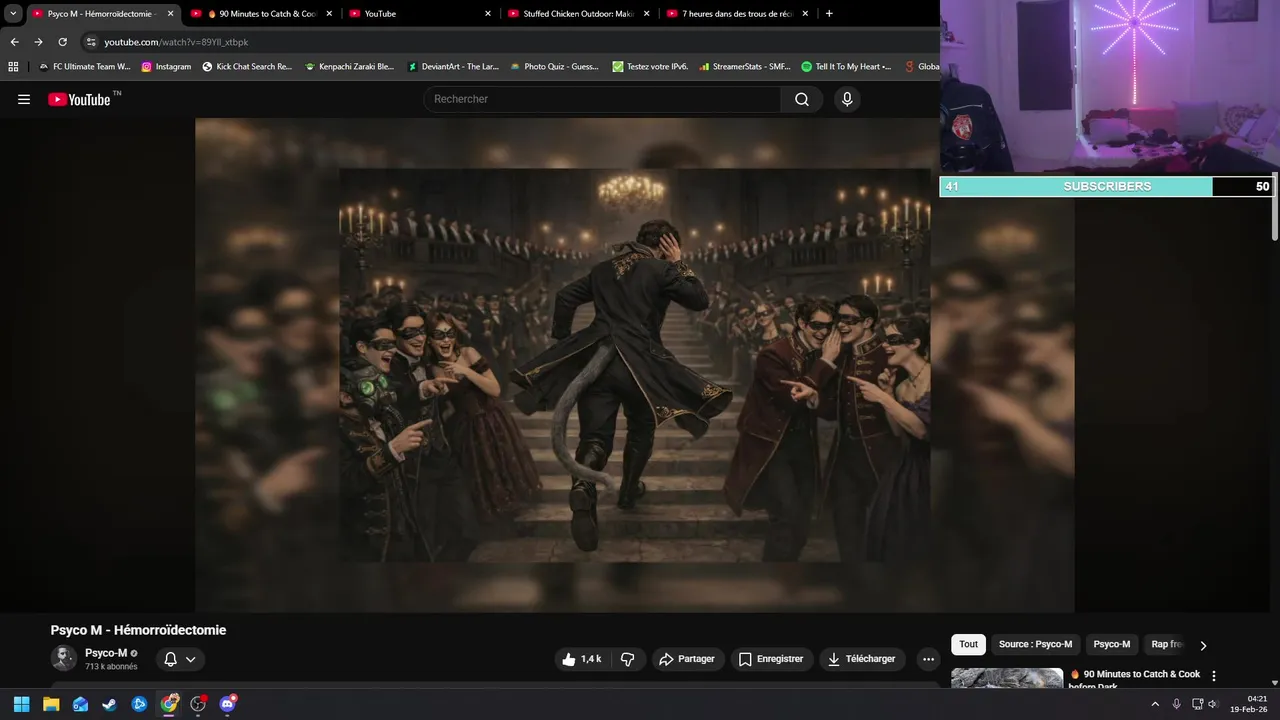
Task: Download video with Télécharger button
Action: click(862, 659)
